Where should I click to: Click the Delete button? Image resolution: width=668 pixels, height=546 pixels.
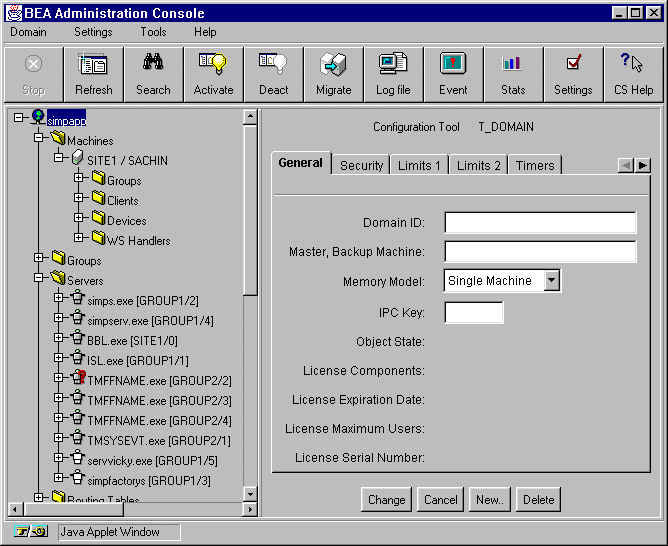[x=538, y=499]
